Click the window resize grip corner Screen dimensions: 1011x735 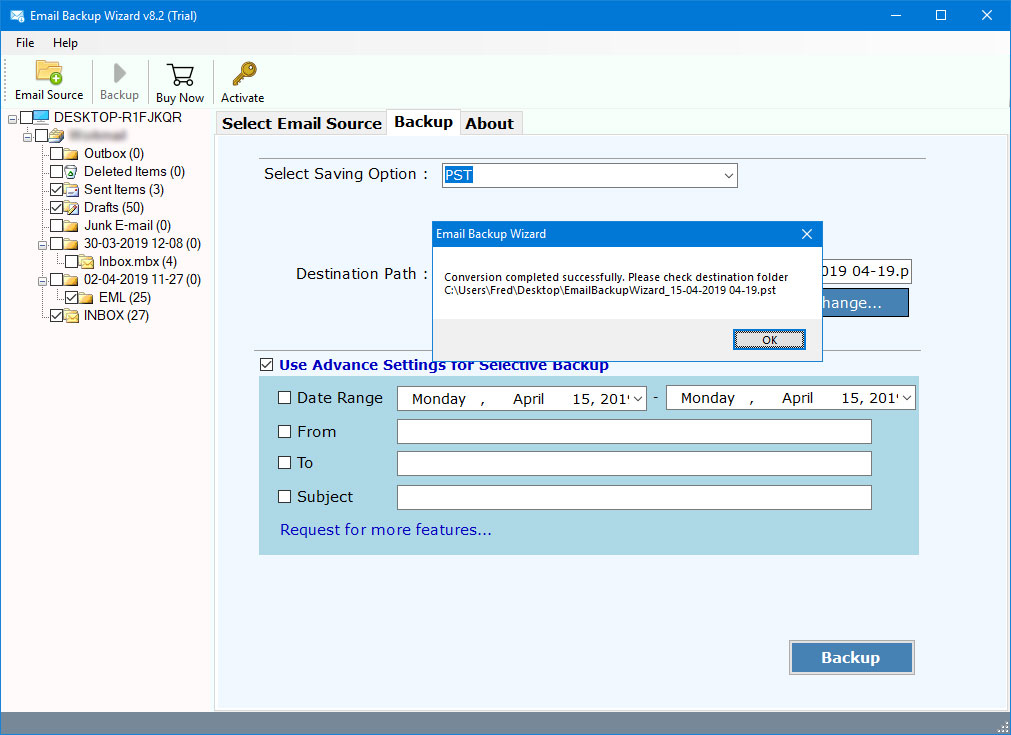tap(1003, 727)
